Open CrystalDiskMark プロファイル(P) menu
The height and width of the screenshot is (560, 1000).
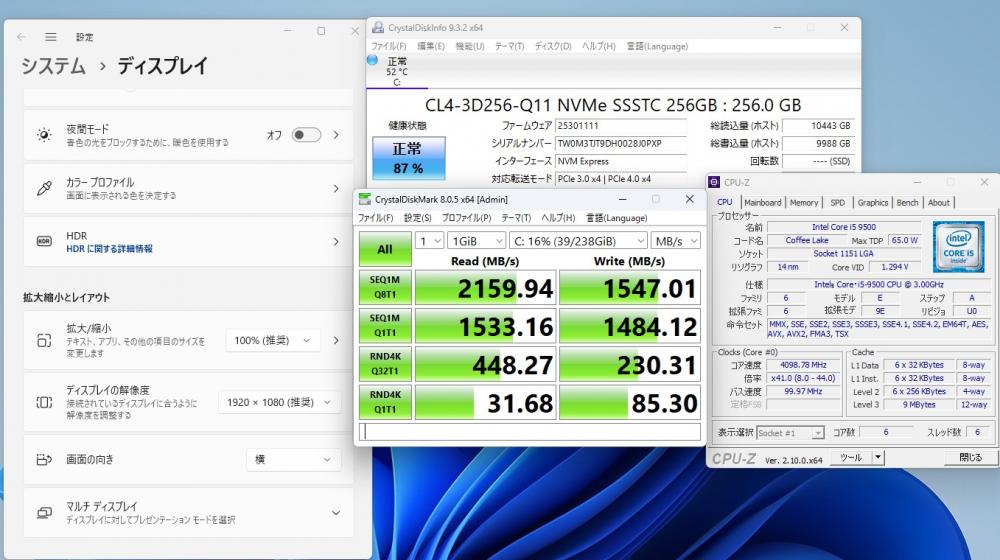tap(466, 218)
